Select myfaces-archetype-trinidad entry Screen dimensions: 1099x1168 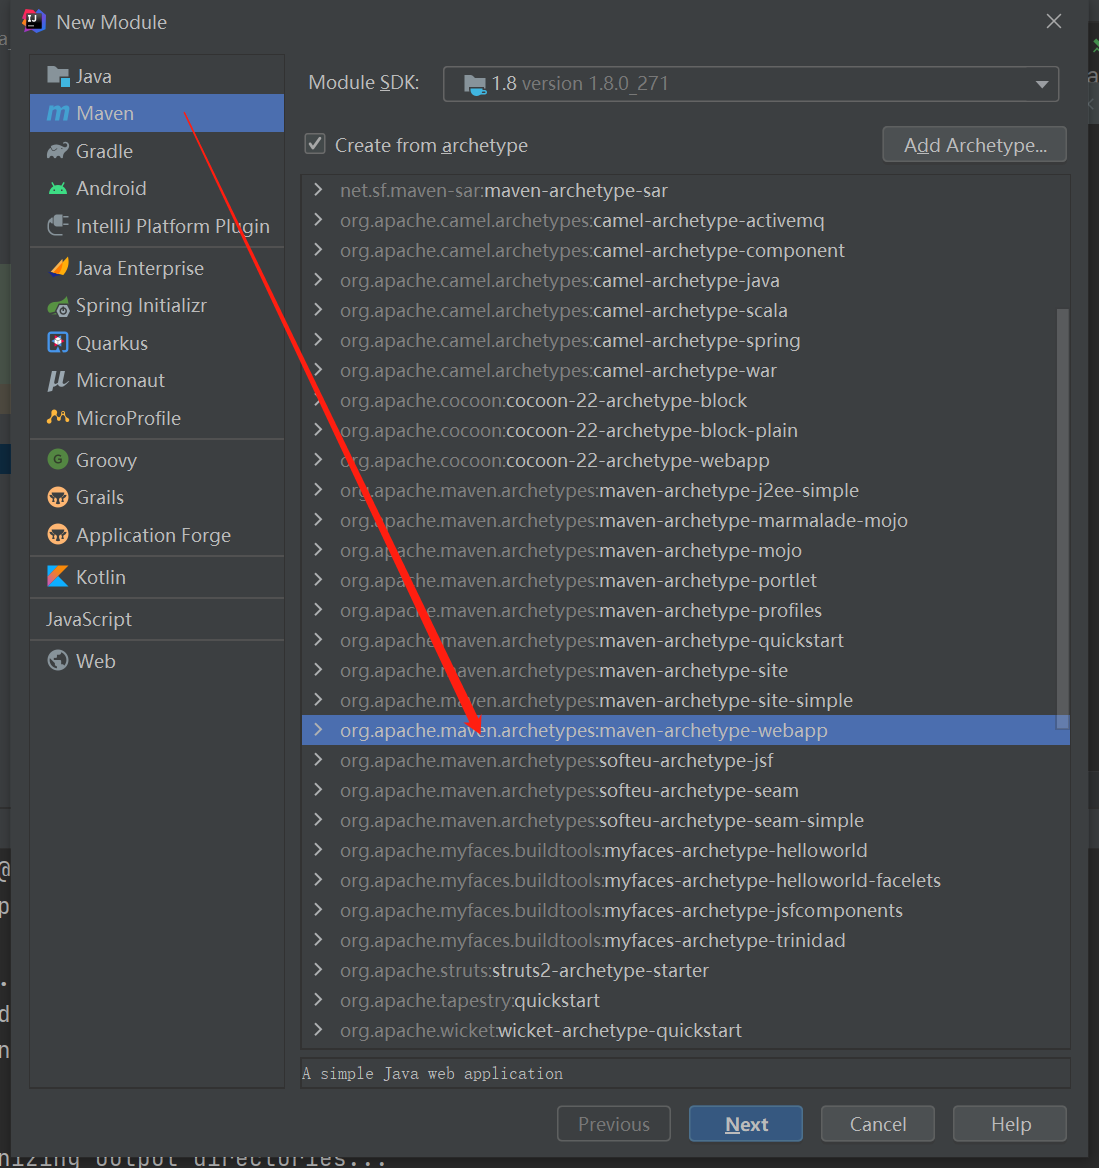point(685,940)
